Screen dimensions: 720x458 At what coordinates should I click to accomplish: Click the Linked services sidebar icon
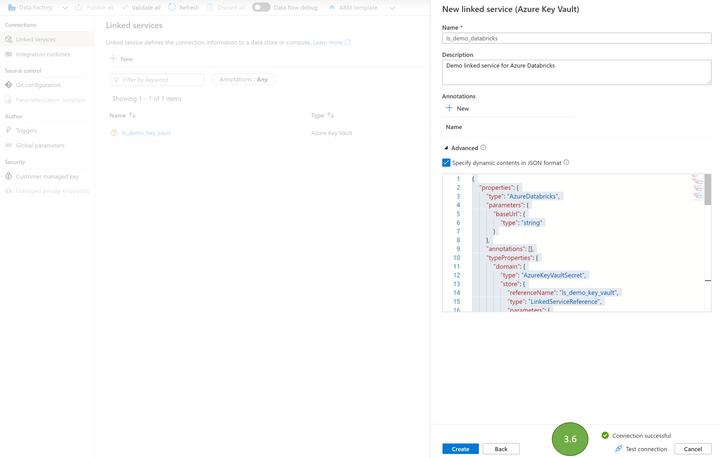point(8,40)
